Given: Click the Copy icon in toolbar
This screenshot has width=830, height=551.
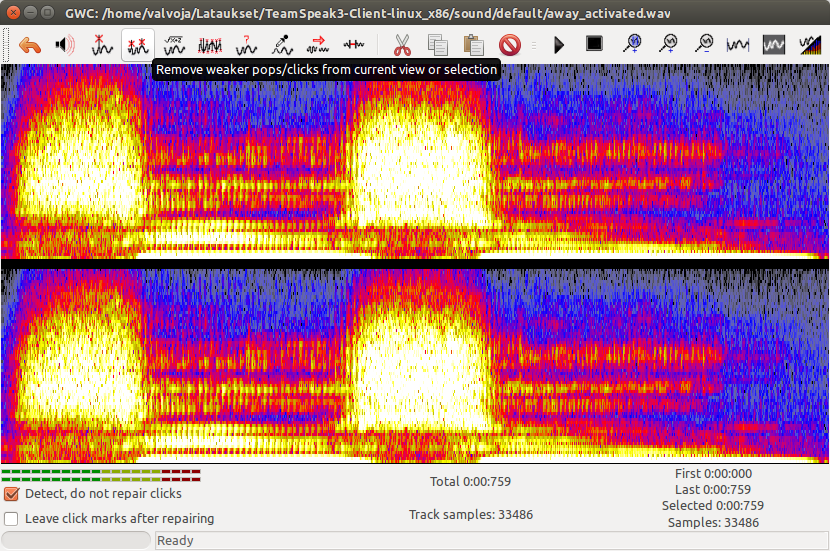Looking at the screenshot, I should [437, 45].
